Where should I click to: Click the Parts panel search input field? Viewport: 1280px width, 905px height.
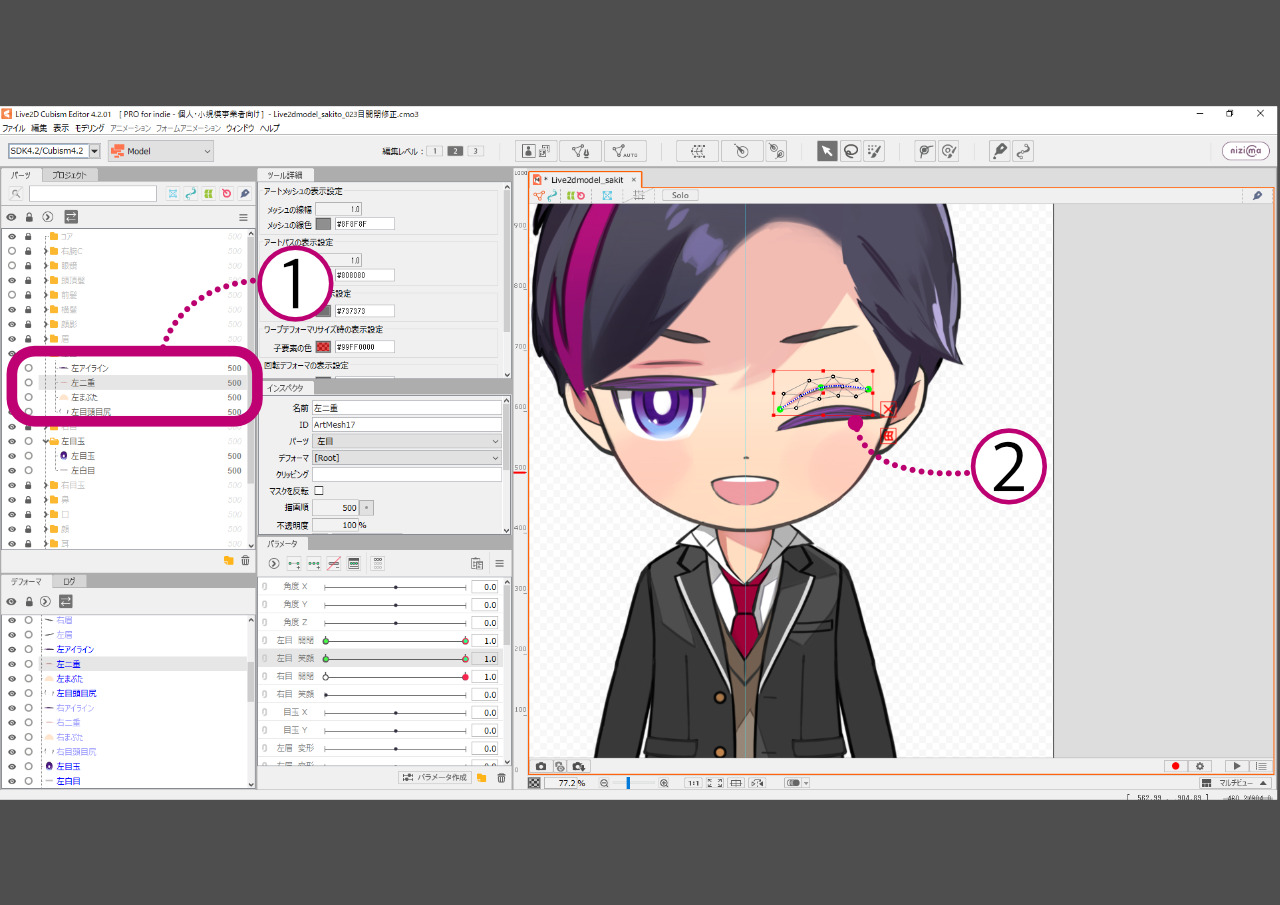[93, 194]
